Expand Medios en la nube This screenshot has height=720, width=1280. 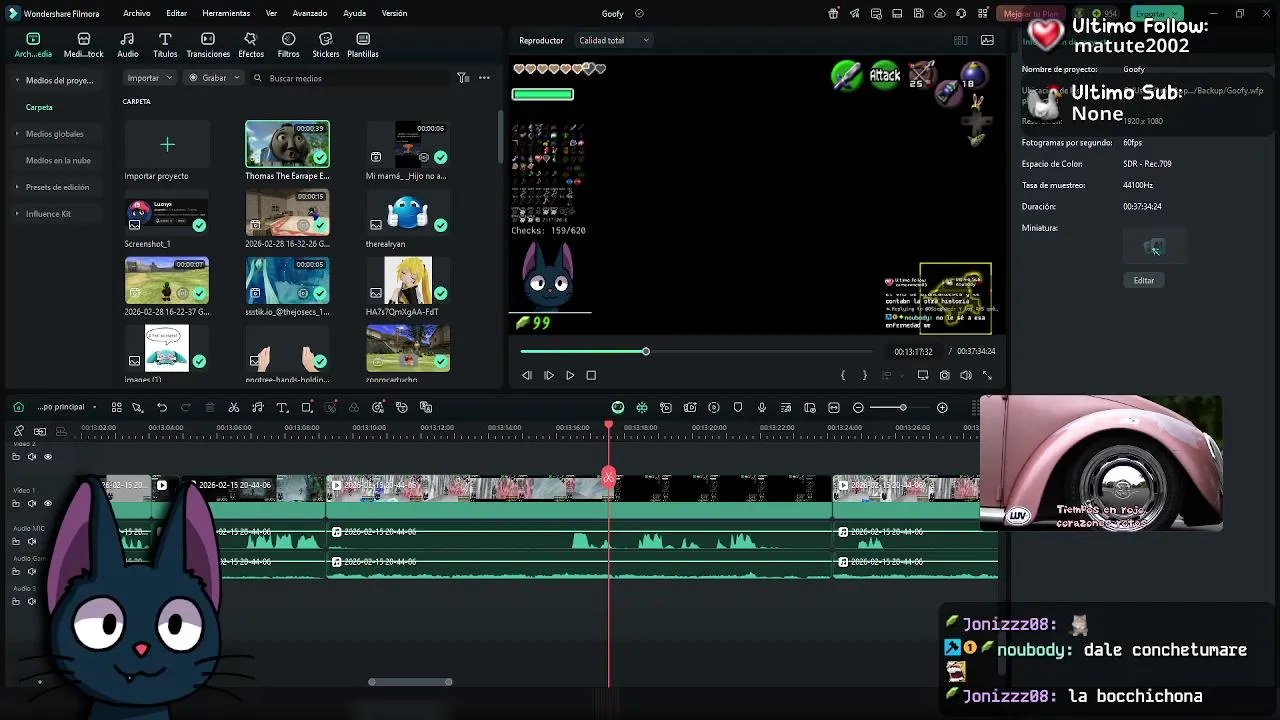(58, 160)
